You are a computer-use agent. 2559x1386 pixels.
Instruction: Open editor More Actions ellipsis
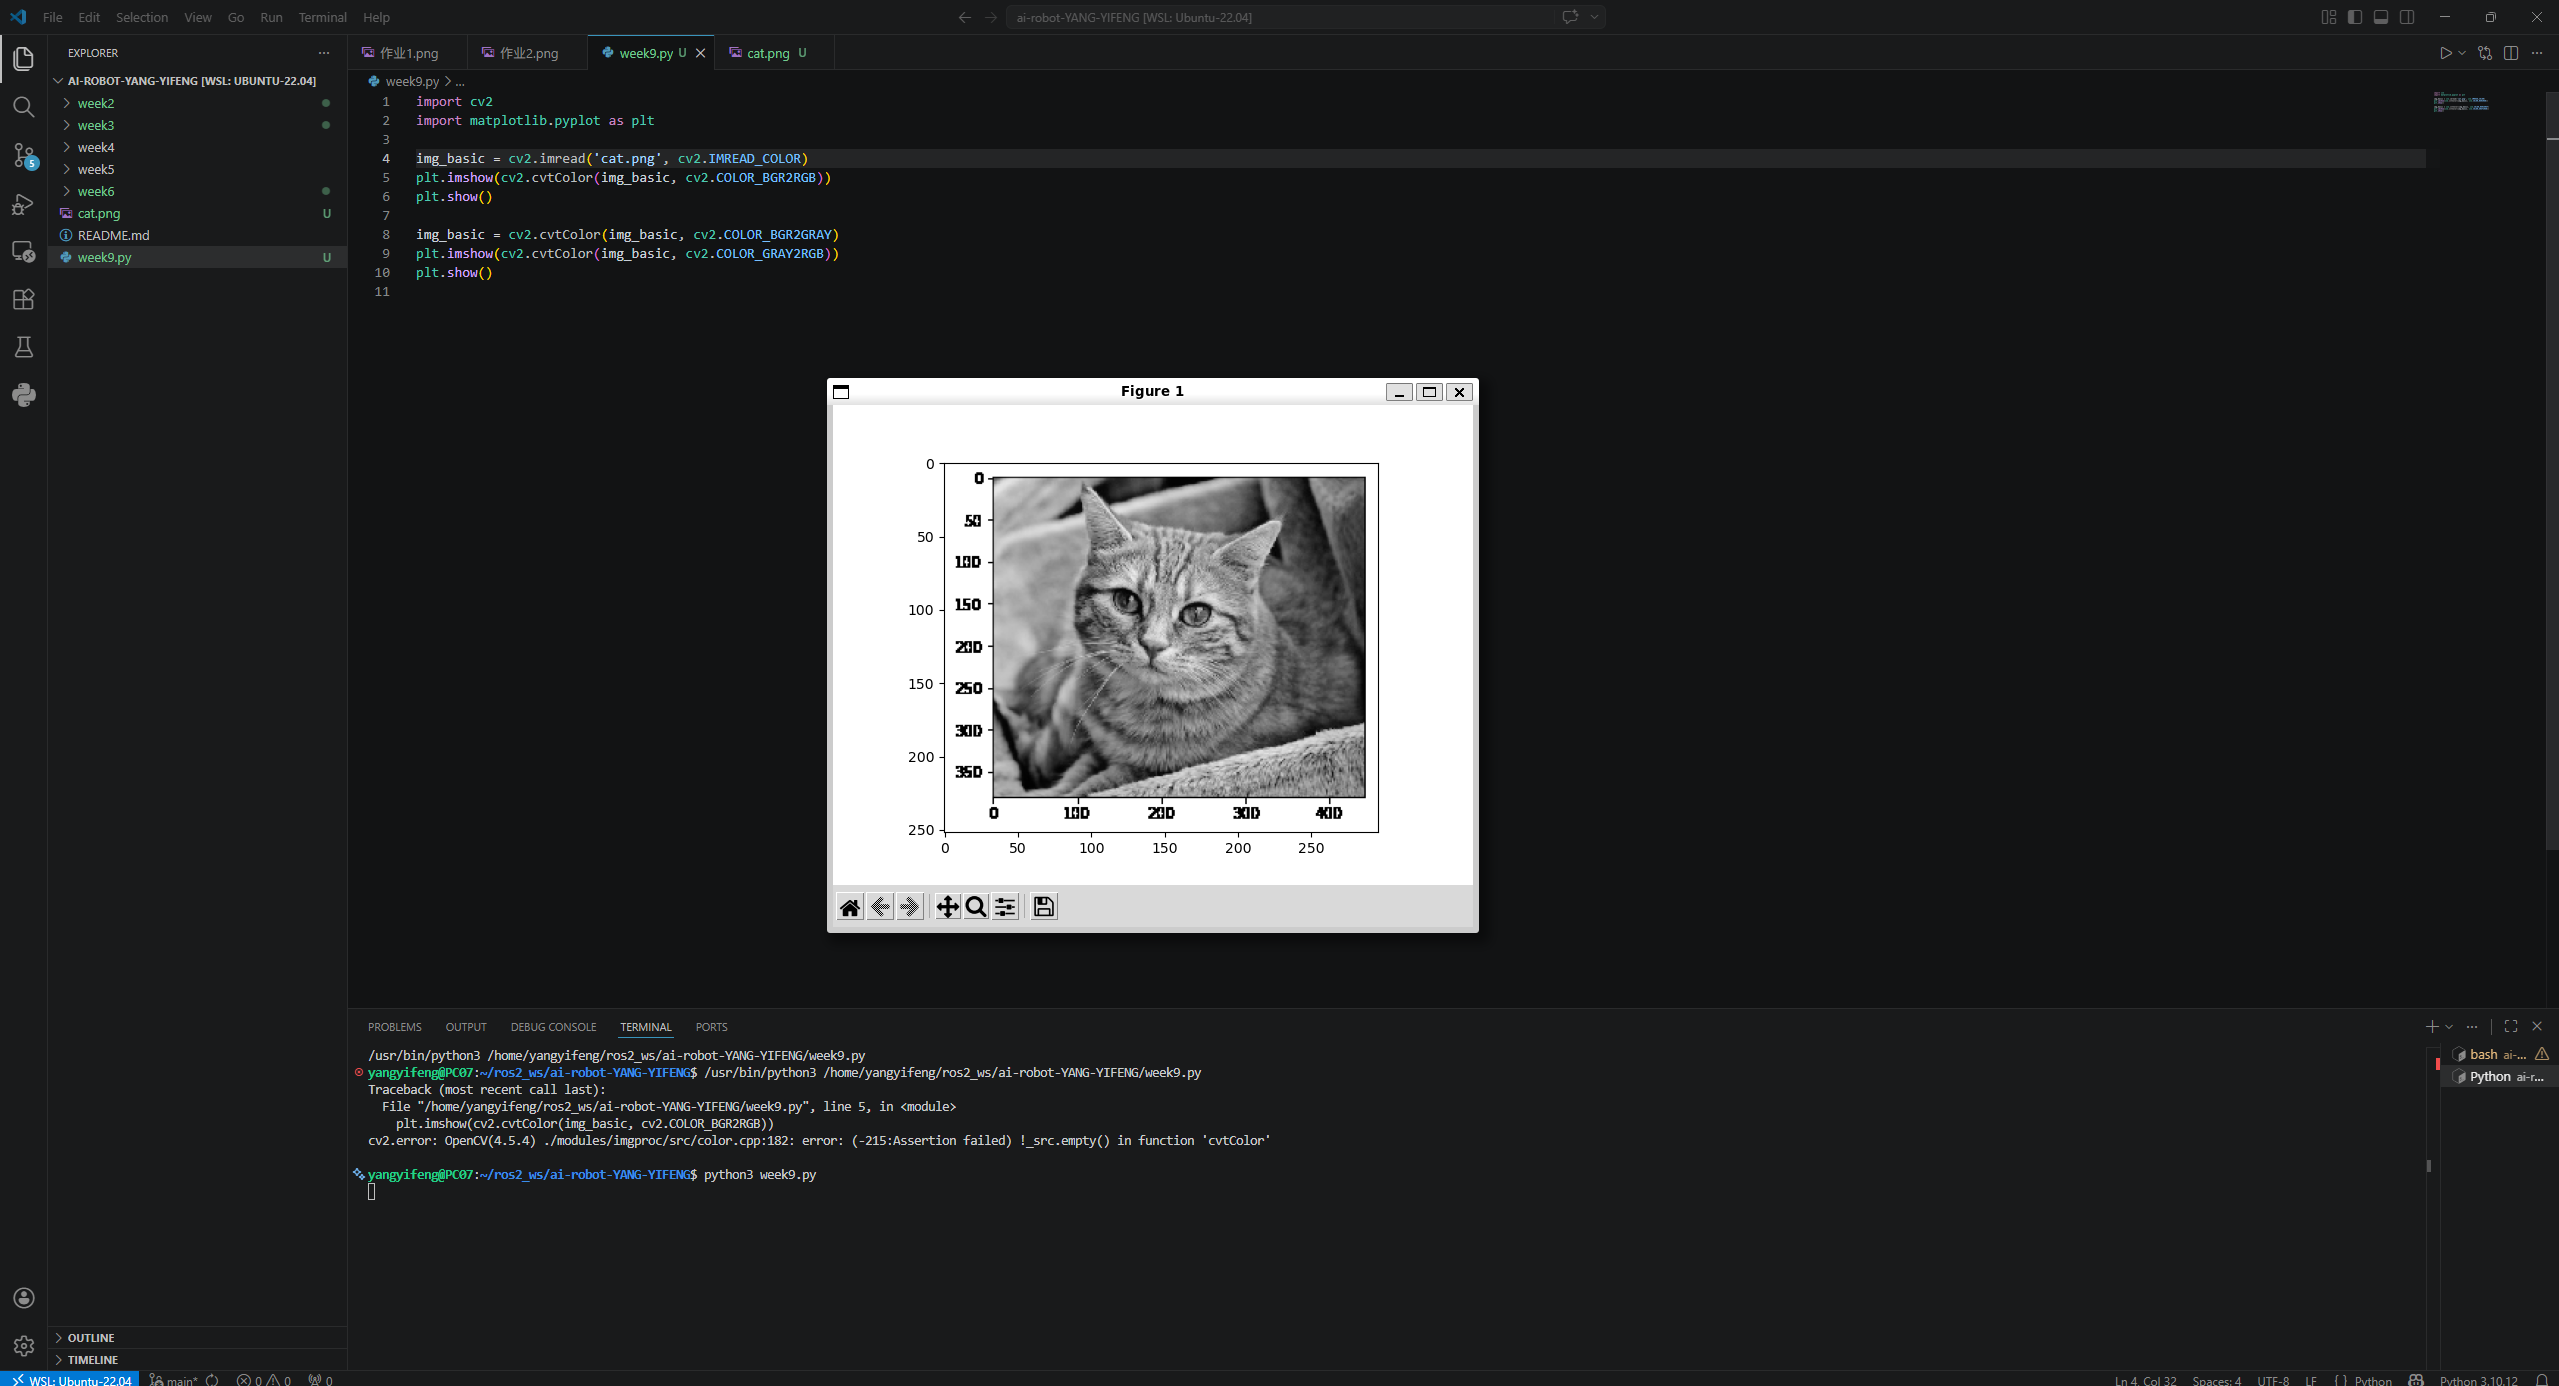click(2537, 53)
